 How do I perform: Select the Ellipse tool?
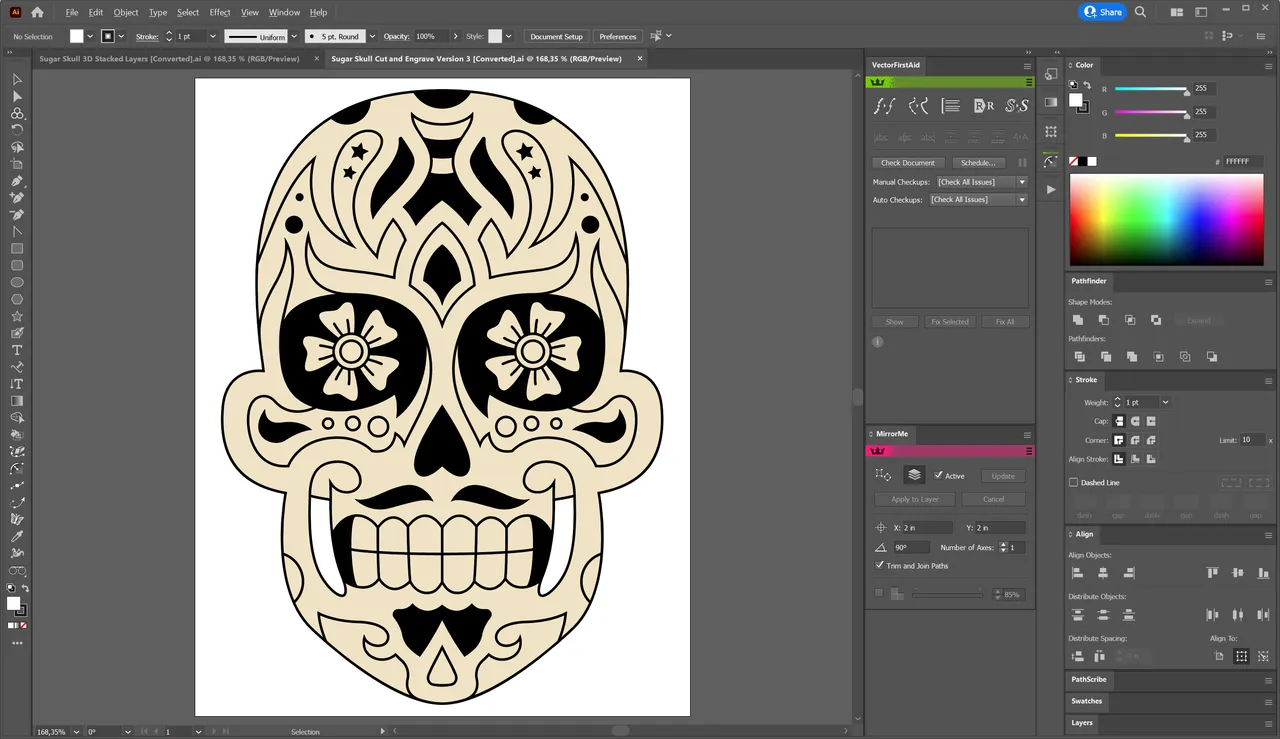coord(17,282)
